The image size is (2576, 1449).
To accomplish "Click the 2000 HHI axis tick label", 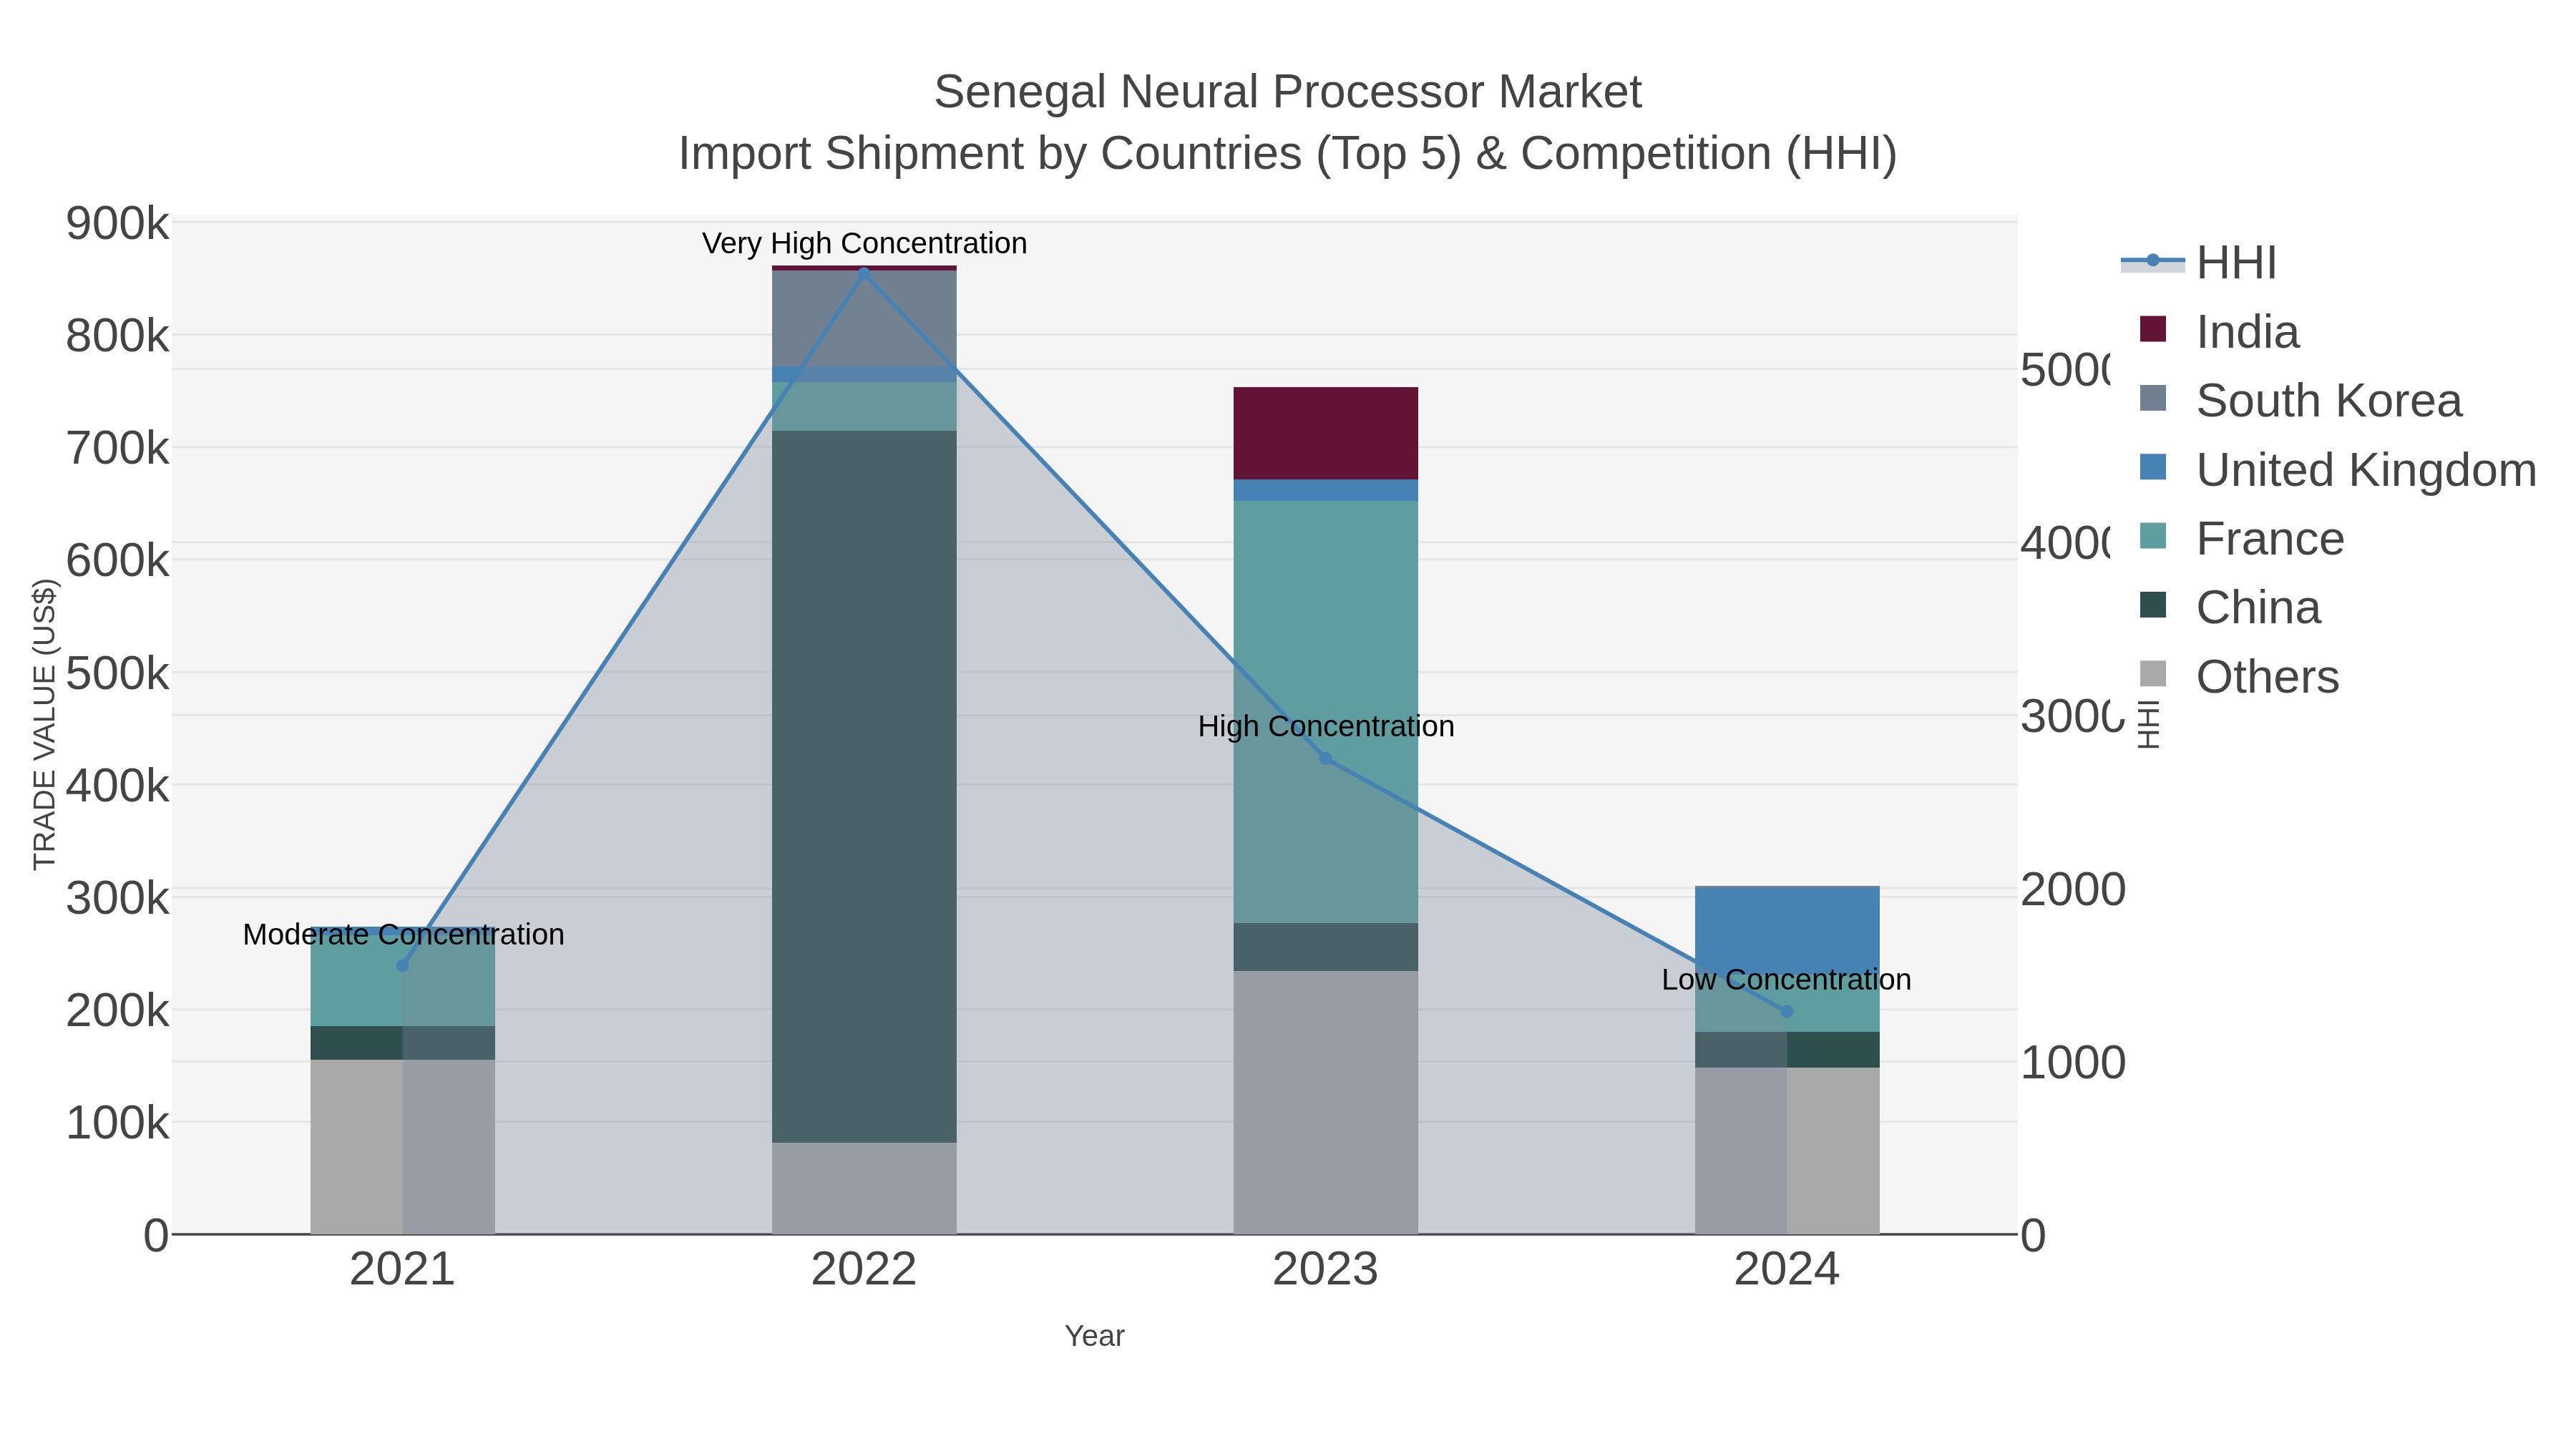I will pyautogui.click(x=2073, y=889).
